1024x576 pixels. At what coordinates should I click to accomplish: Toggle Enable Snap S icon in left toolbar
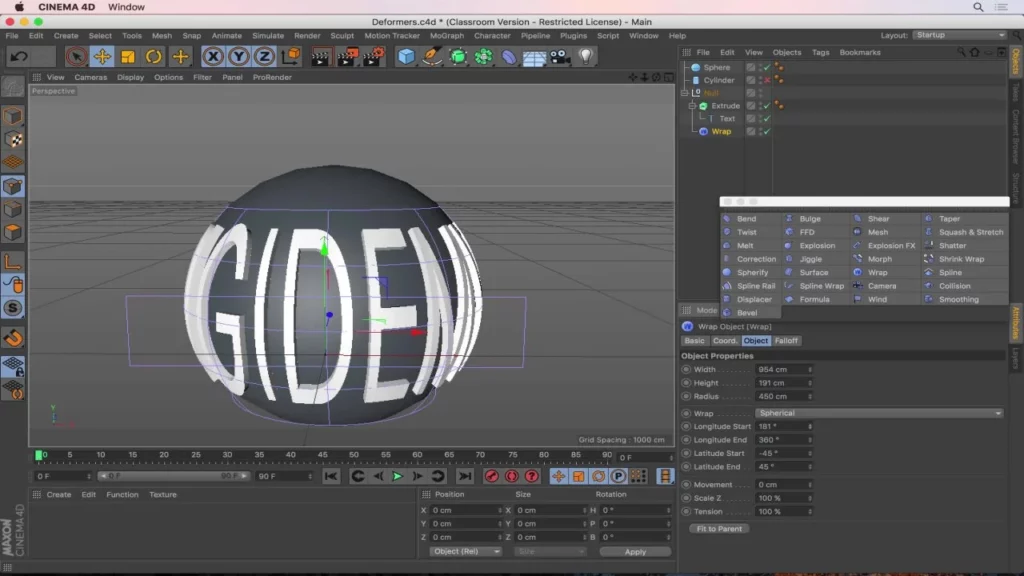13,308
